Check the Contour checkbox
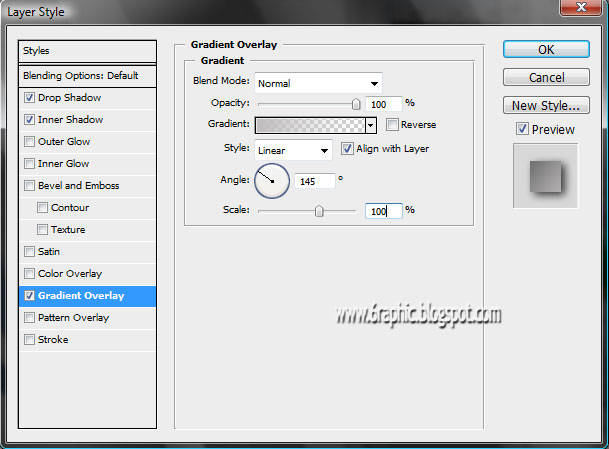The image size is (609, 449). coord(42,207)
